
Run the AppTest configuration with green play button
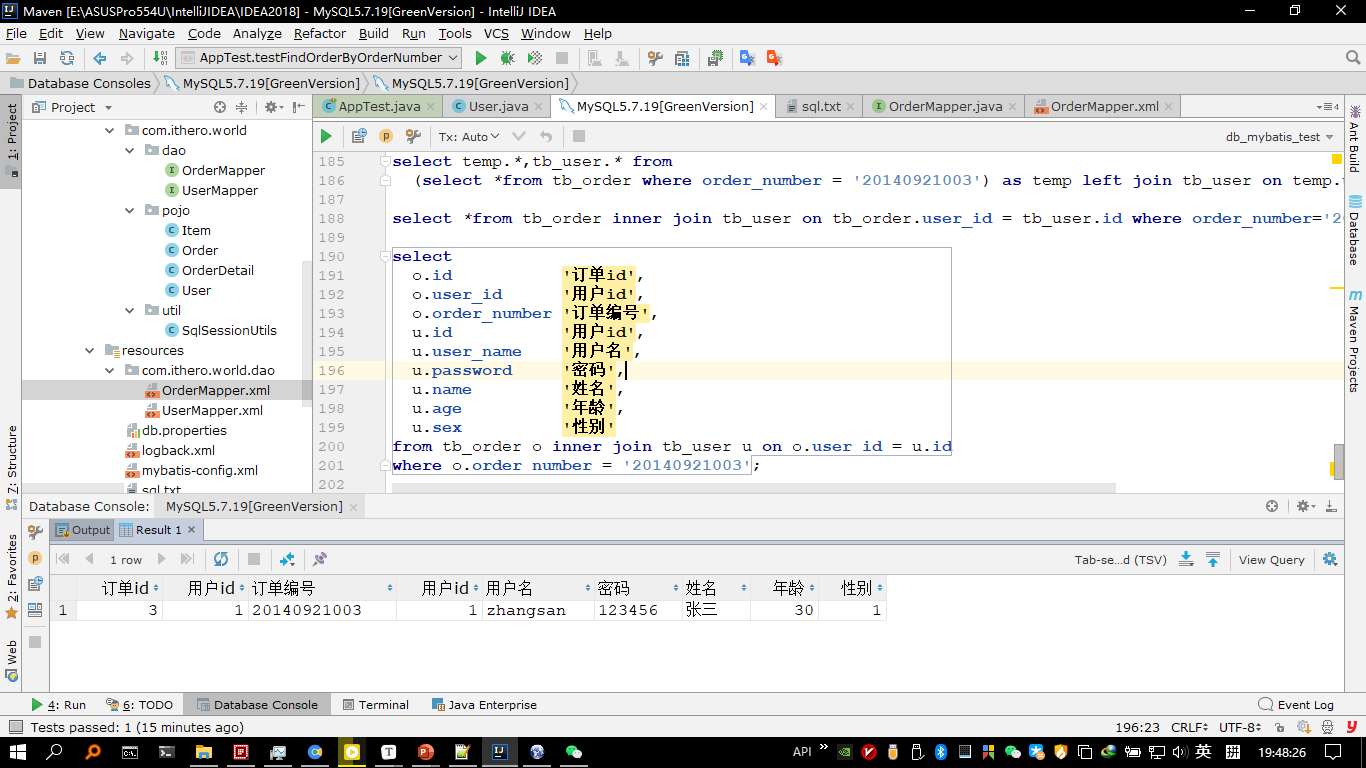click(481, 58)
